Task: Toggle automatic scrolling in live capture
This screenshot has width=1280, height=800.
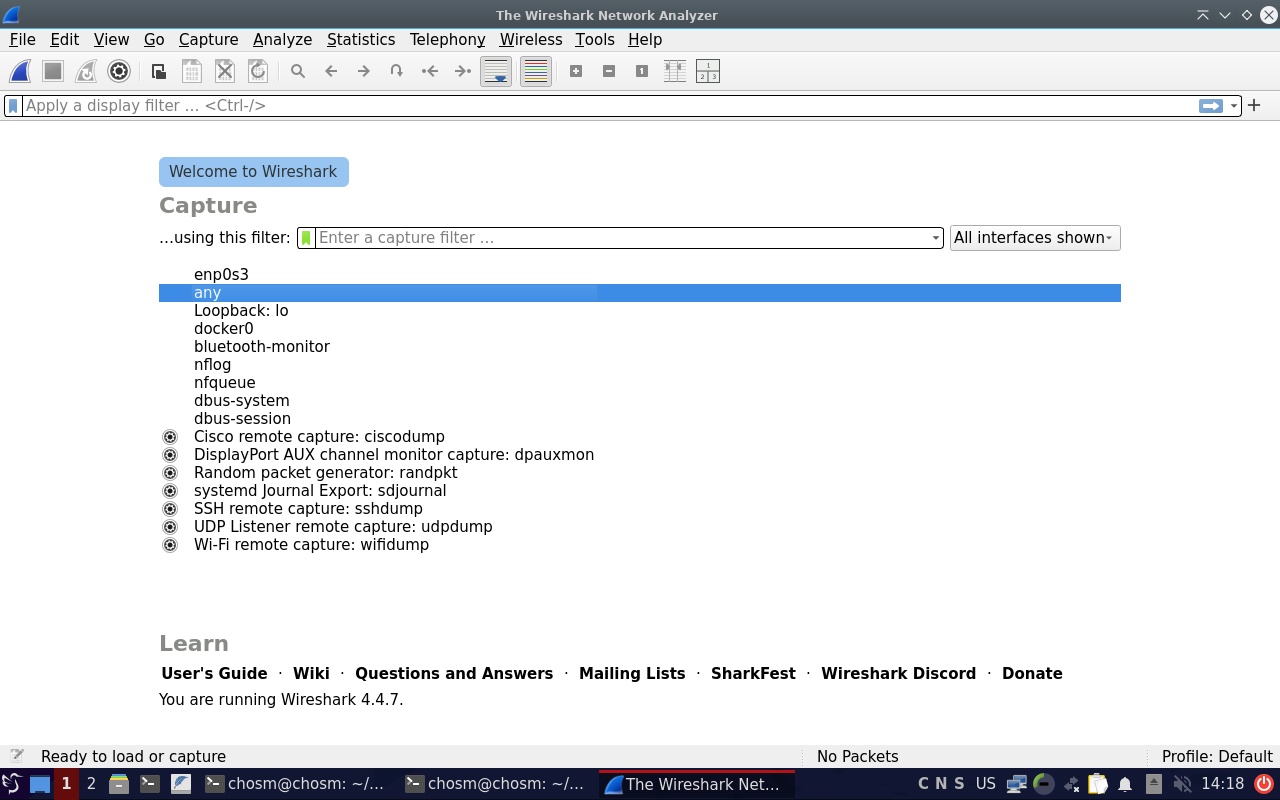Action: 496,71
